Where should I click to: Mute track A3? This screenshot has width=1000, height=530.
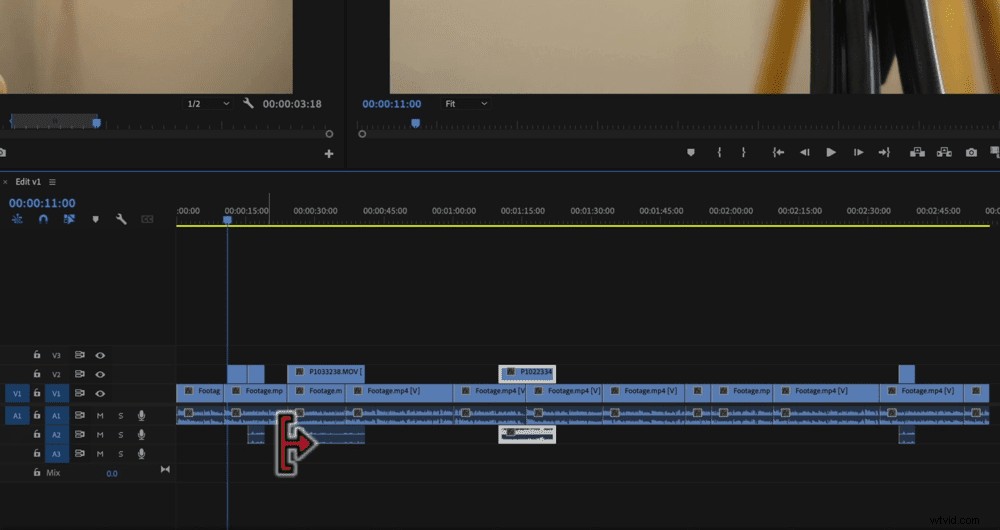coord(100,454)
